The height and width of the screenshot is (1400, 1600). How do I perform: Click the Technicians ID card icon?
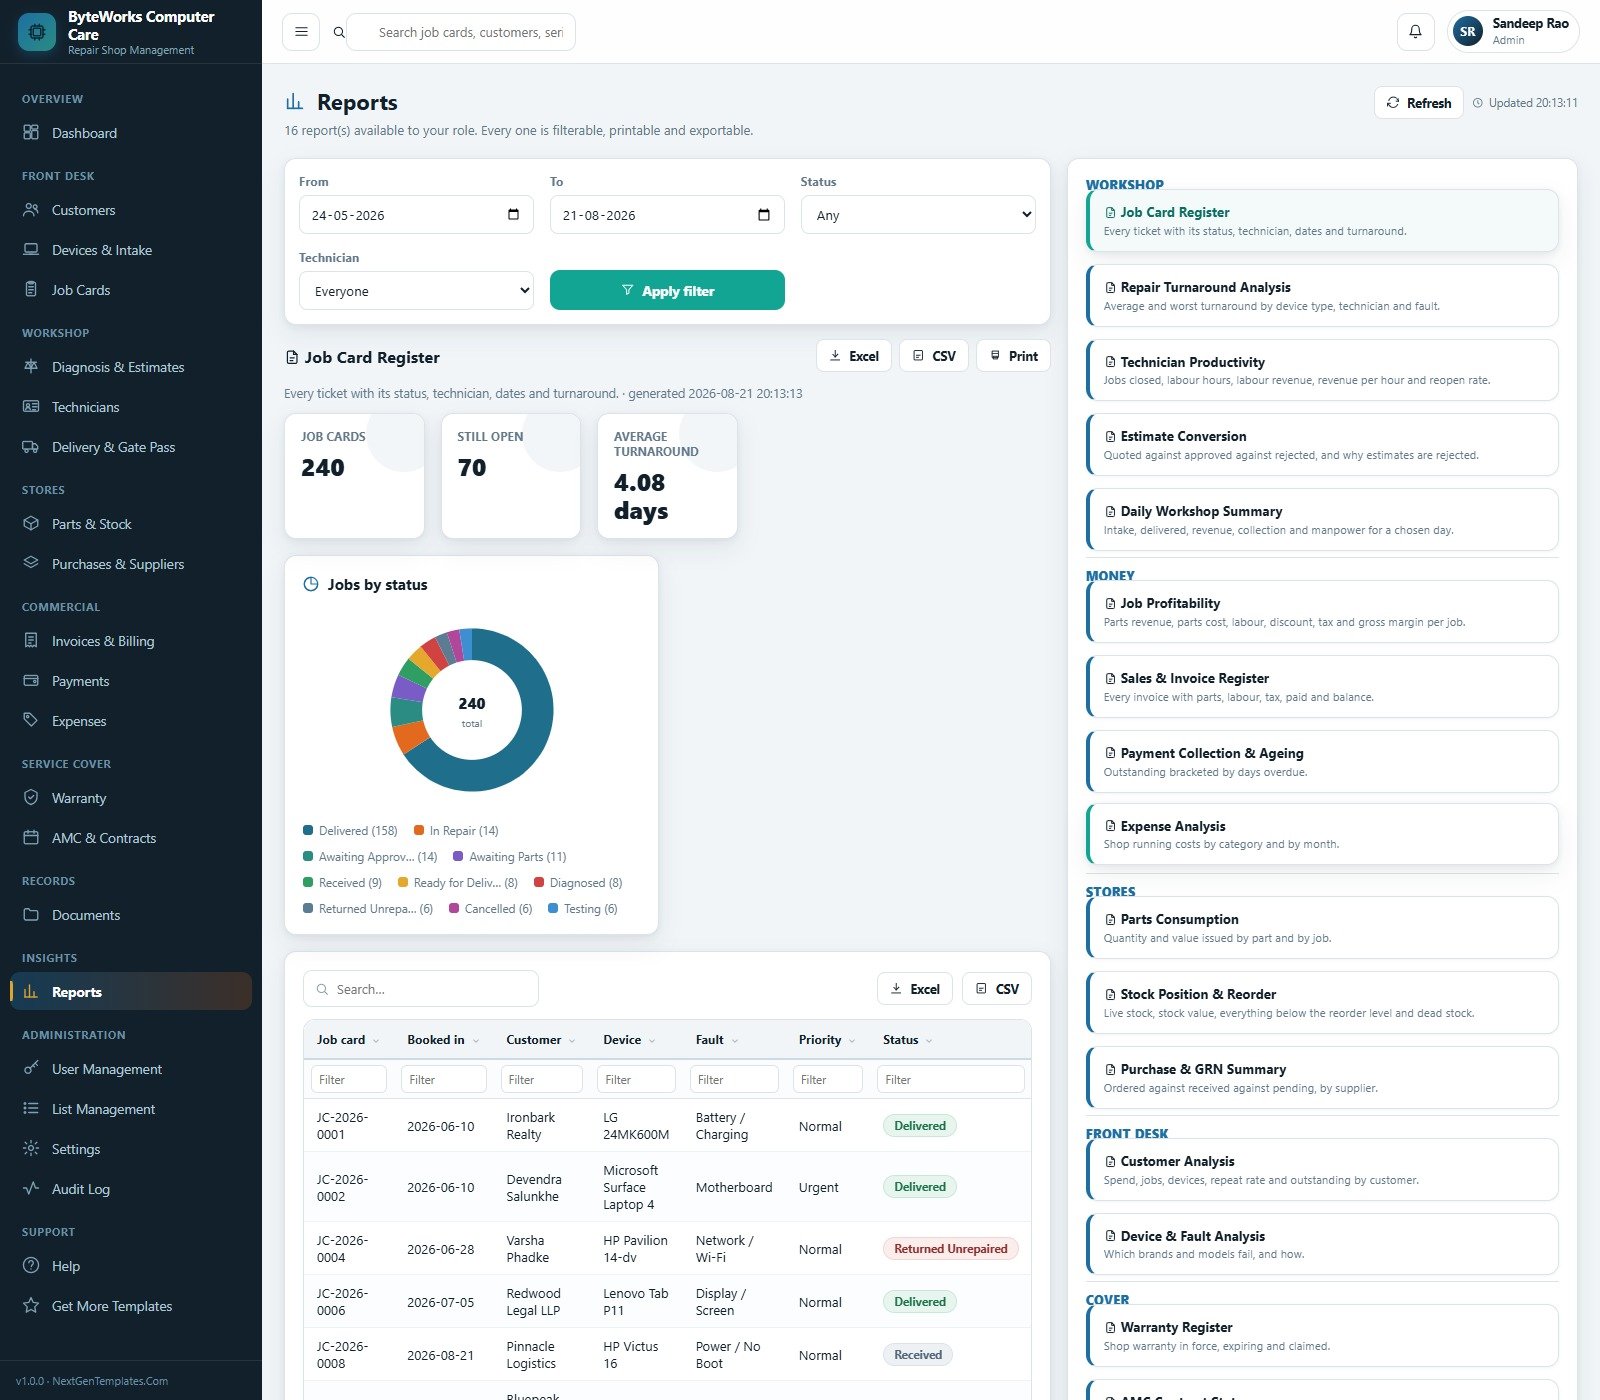tap(31, 407)
